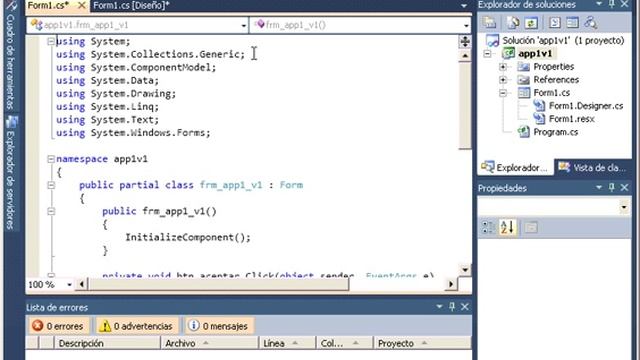Collapse the using directives region

tap(51, 41)
